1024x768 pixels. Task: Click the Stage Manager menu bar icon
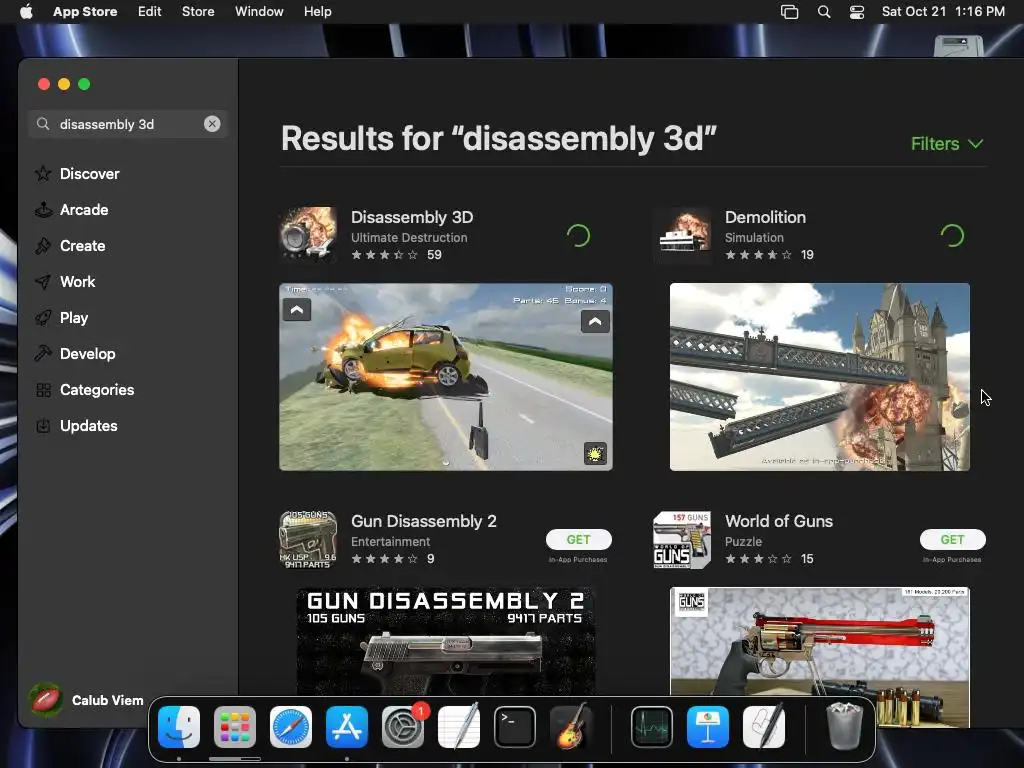click(790, 11)
